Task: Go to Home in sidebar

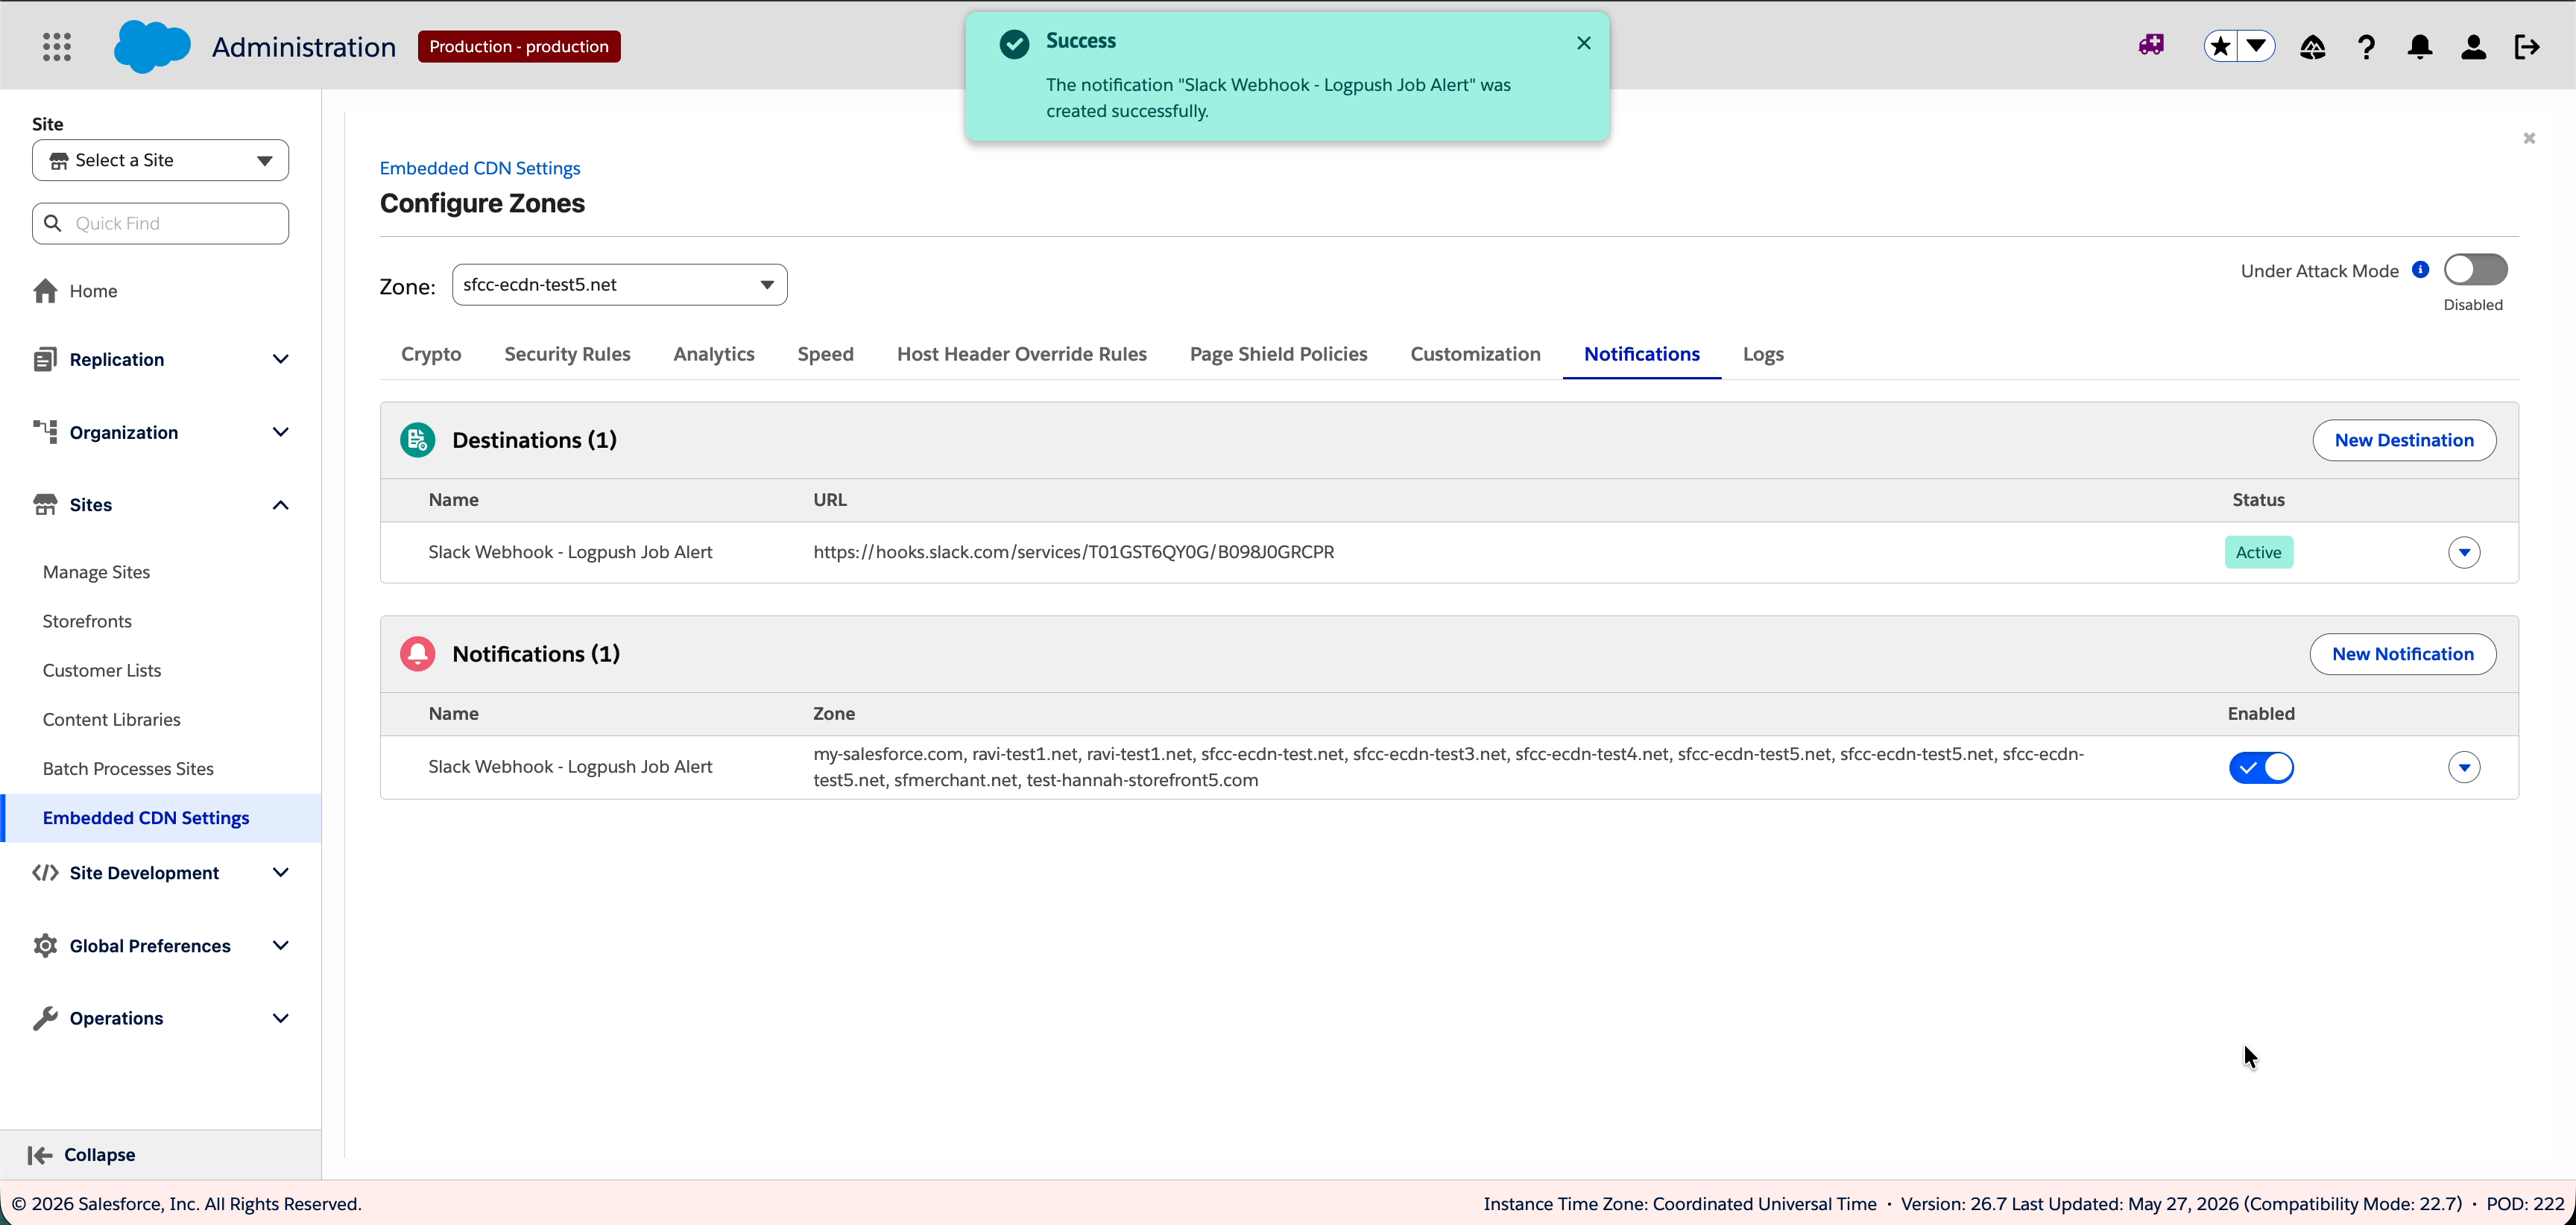Action: coord(93,291)
